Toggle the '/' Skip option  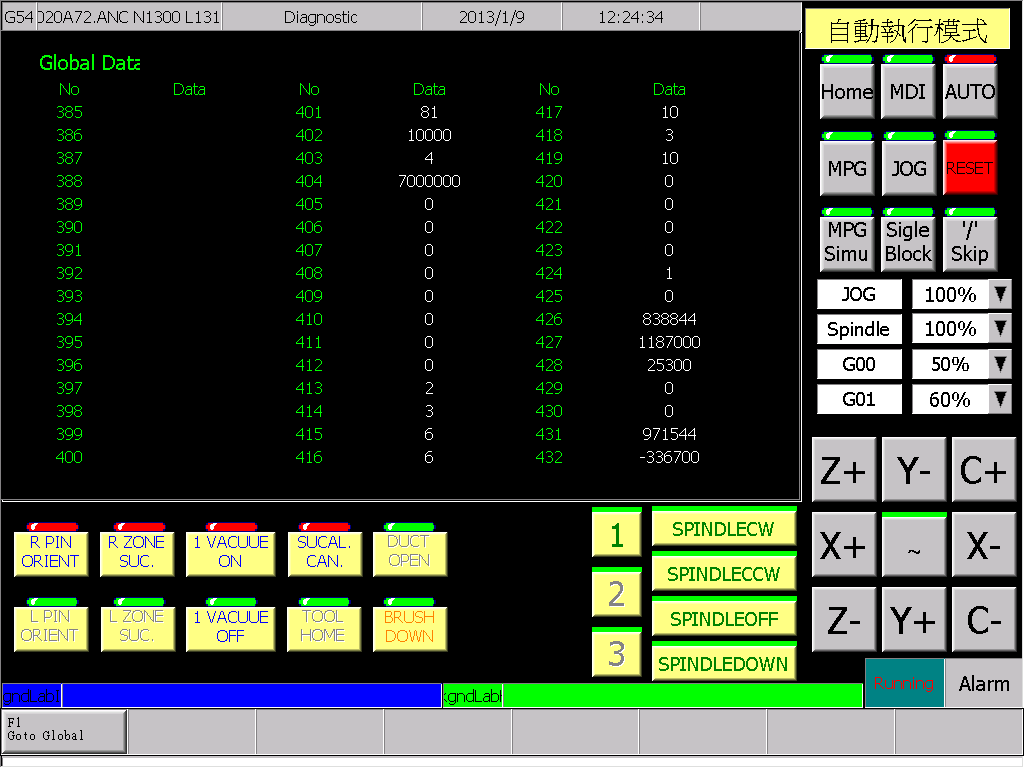(970, 240)
